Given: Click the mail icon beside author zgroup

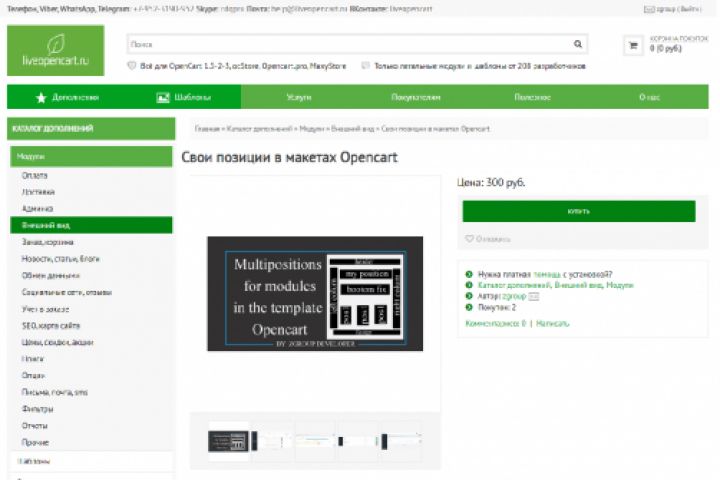Looking at the screenshot, I should pyautogui.click(x=534, y=297).
